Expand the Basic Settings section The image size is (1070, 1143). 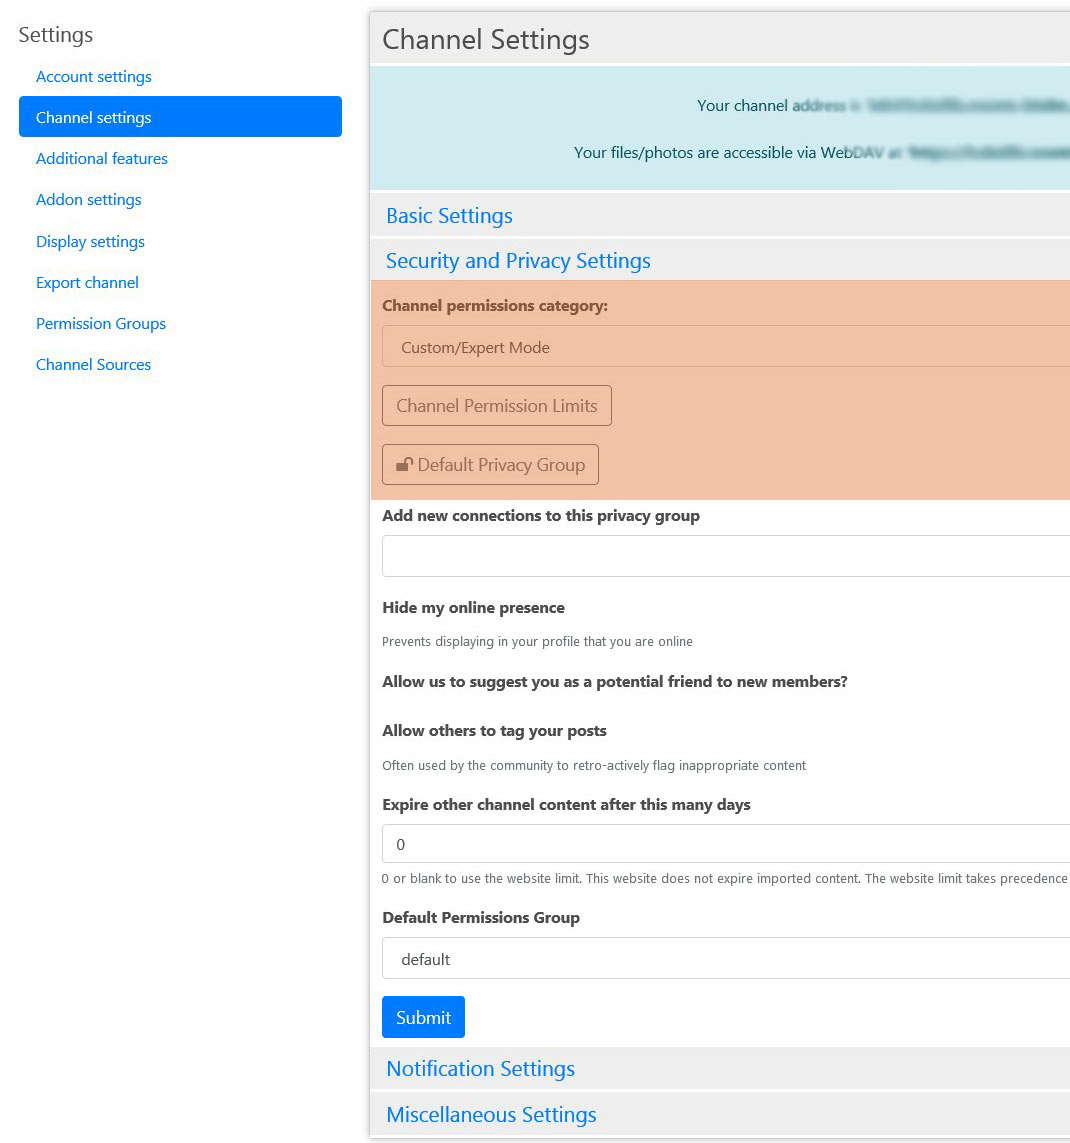point(449,216)
